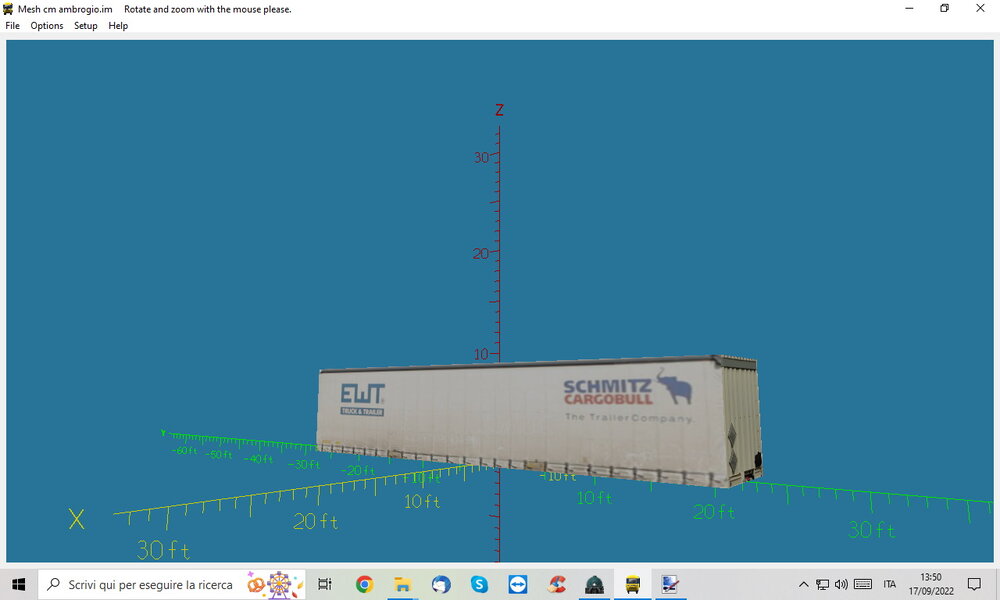Click the '20' mark on the Z axis
The height and width of the screenshot is (600, 1000).
481,254
